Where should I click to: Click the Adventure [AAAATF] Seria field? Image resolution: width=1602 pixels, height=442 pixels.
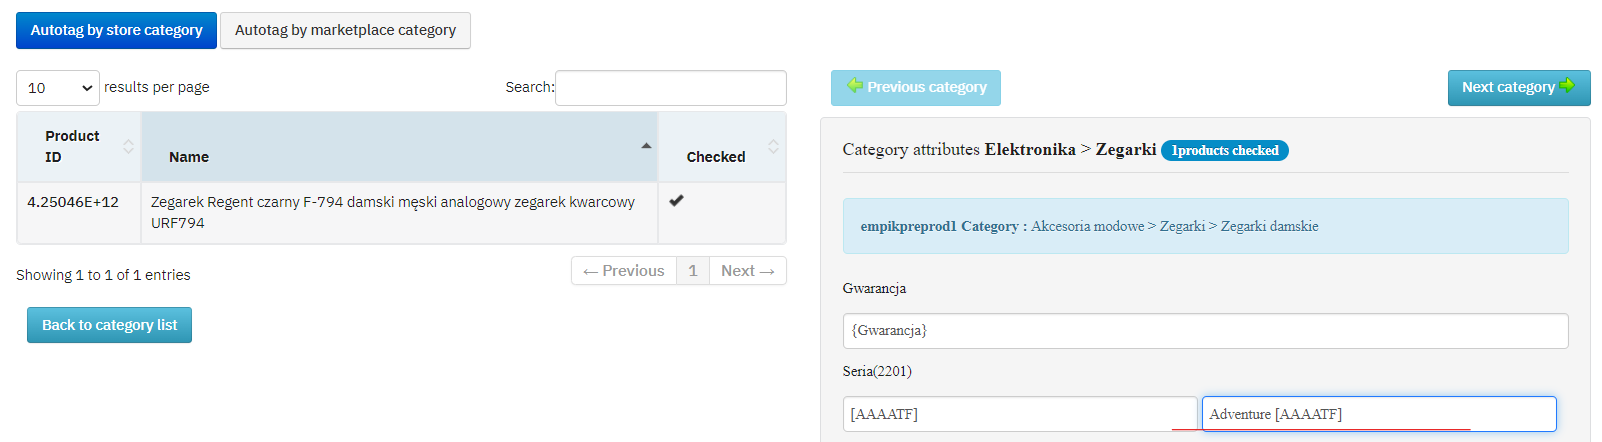(1379, 414)
